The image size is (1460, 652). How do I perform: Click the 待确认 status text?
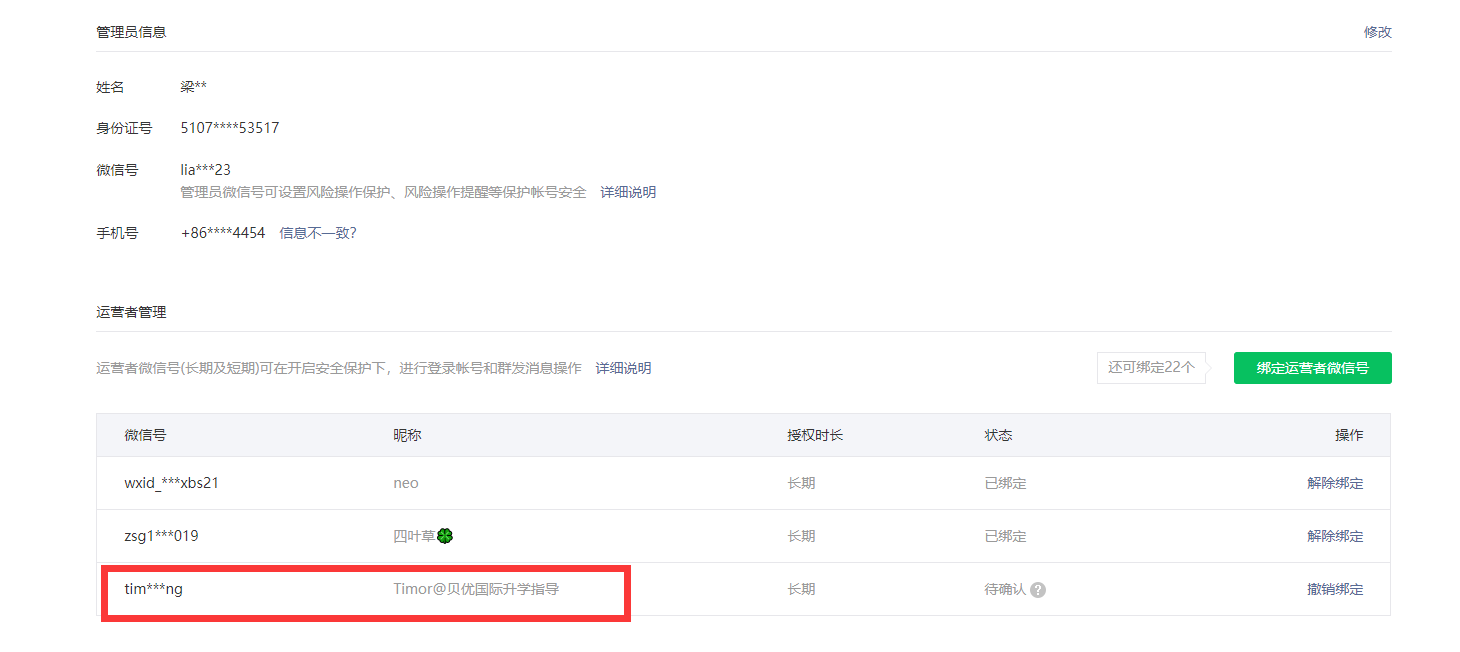[x=1005, y=589]
